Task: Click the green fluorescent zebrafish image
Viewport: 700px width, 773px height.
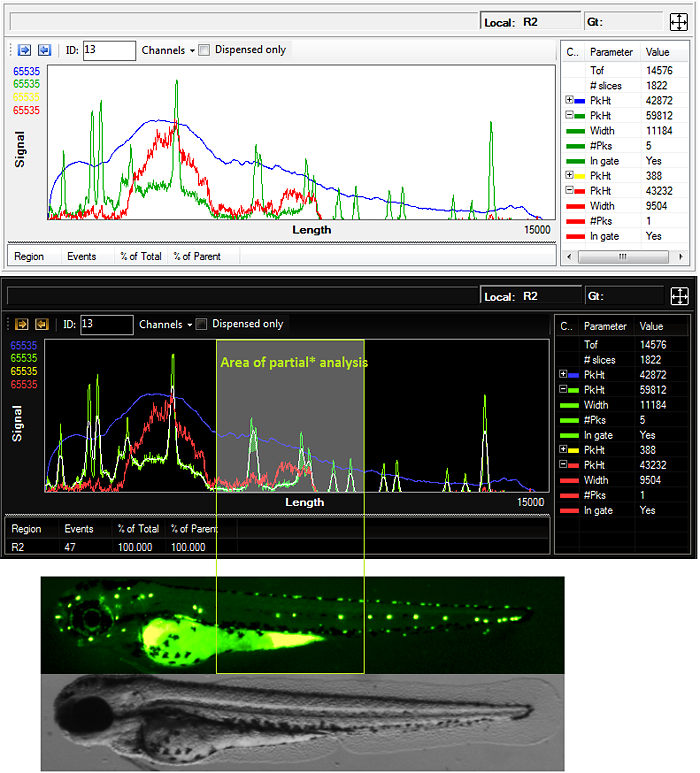Action: click(x=288, y=625)
